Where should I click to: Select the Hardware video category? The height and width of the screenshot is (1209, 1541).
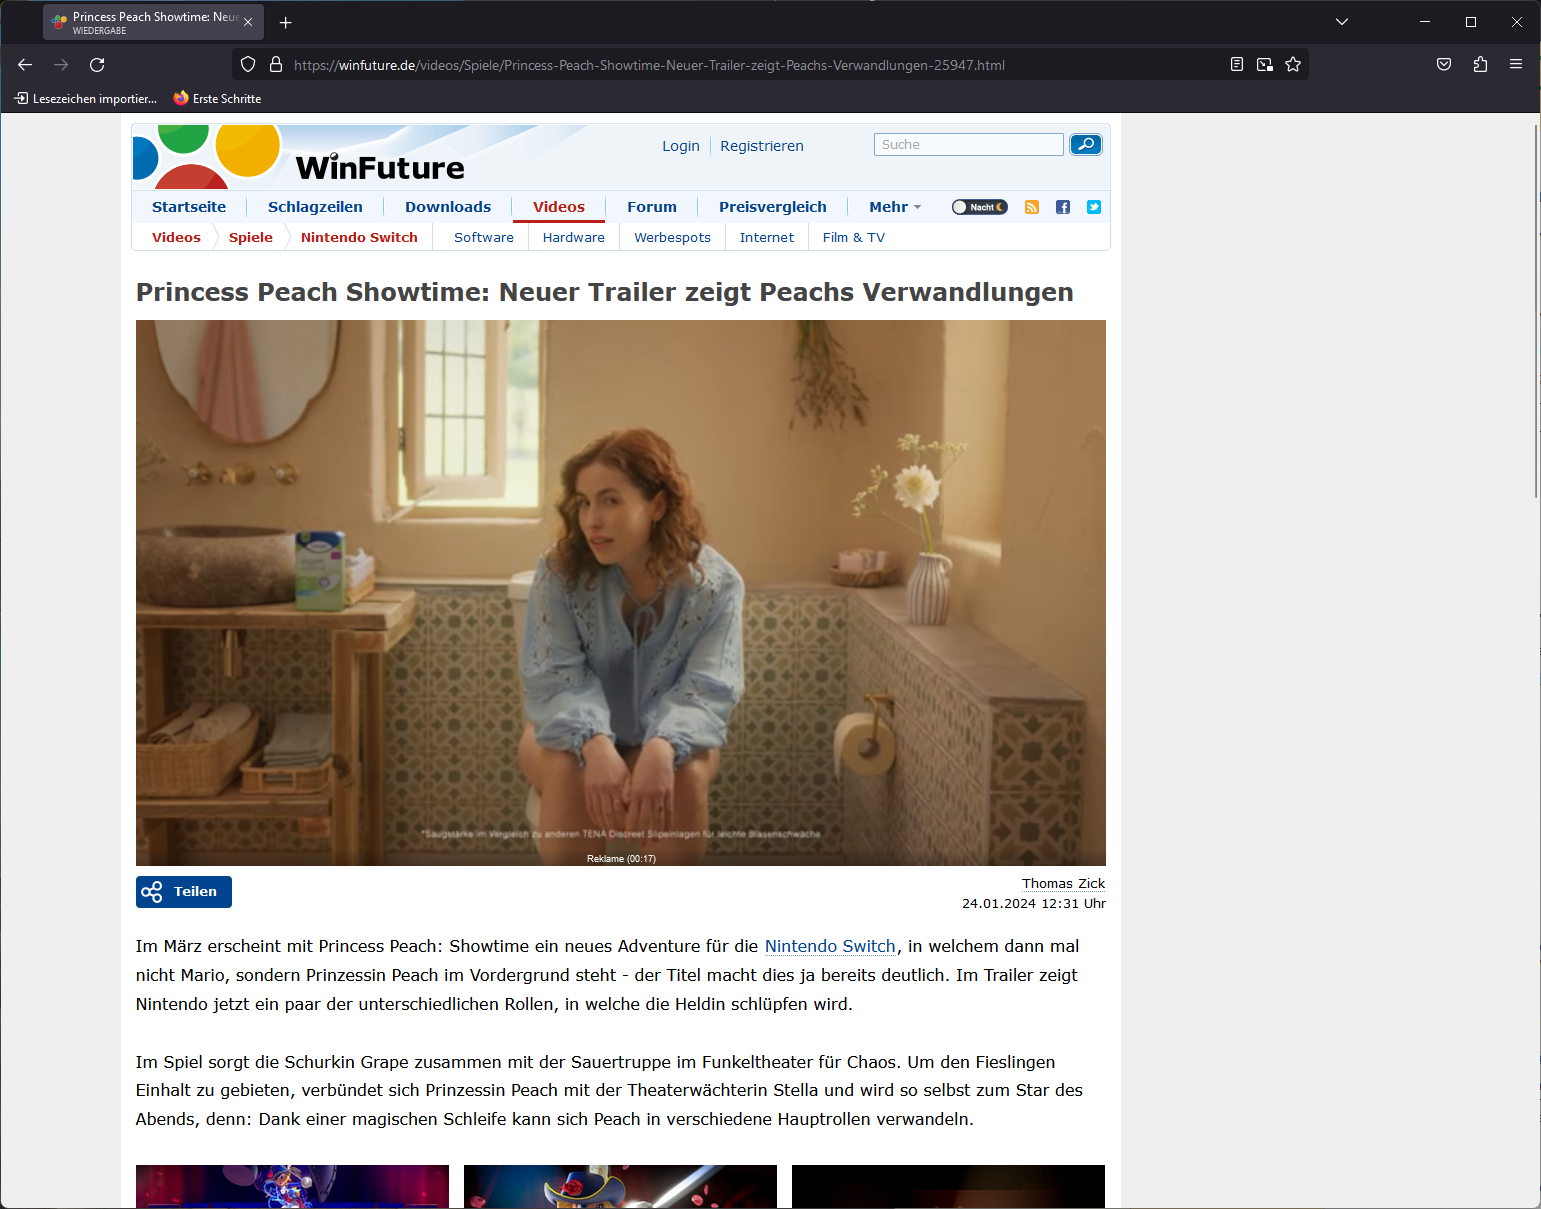click(573, 238)
